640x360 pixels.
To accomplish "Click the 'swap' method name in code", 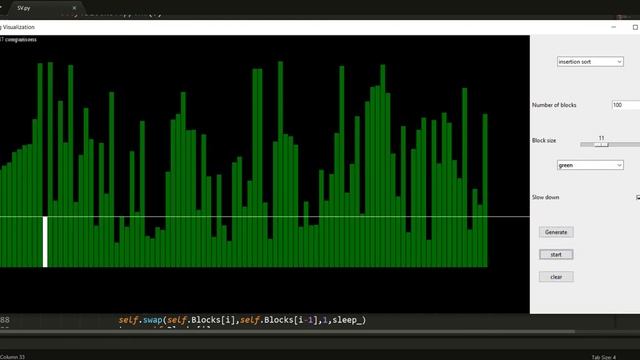I will 153,320.
